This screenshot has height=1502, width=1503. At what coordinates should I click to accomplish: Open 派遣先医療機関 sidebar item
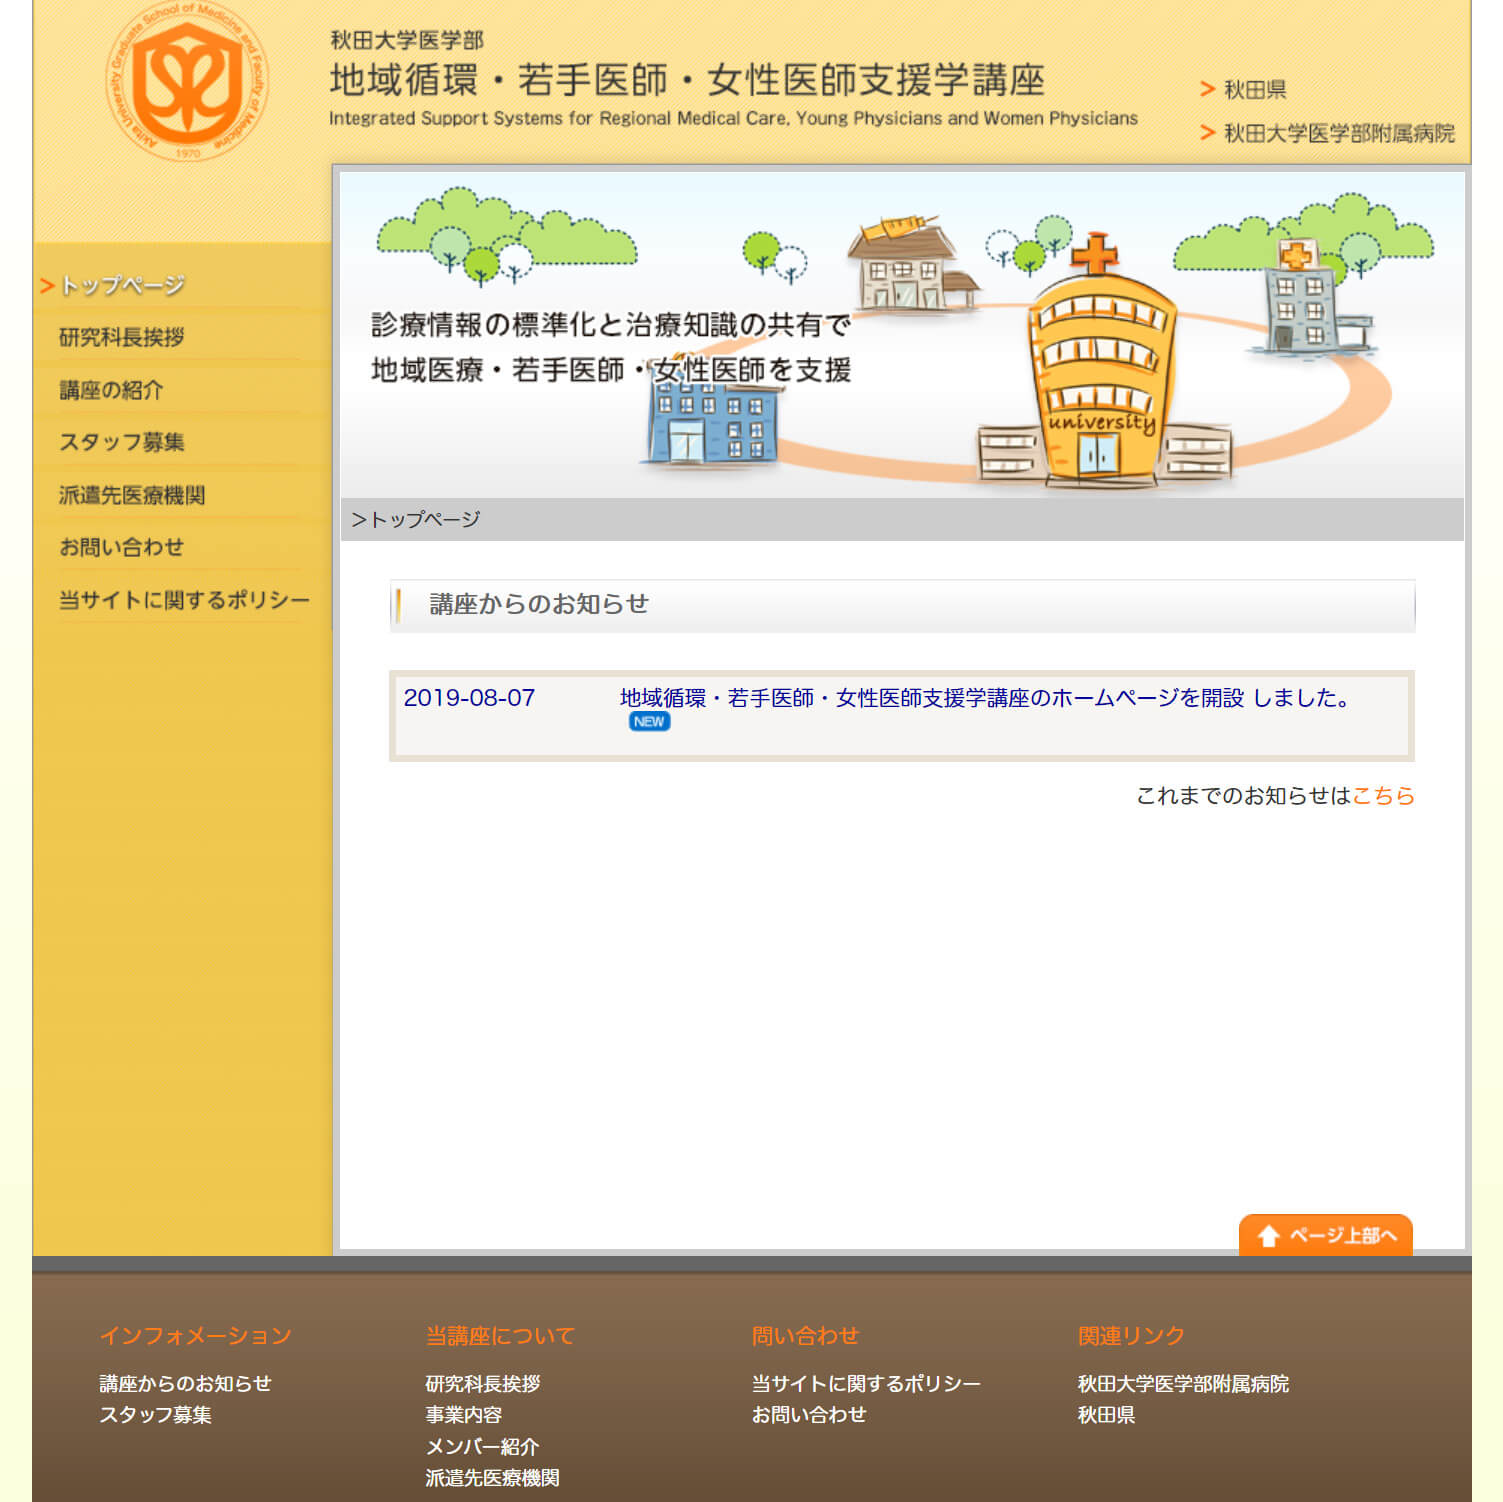coord(132,495)
